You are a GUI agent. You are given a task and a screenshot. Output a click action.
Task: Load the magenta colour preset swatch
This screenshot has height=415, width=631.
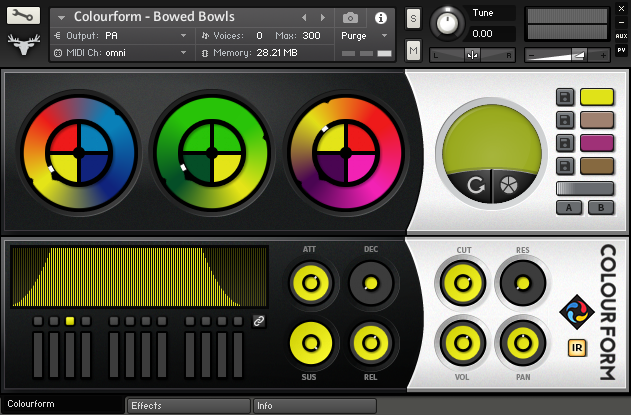click(597, 143)
